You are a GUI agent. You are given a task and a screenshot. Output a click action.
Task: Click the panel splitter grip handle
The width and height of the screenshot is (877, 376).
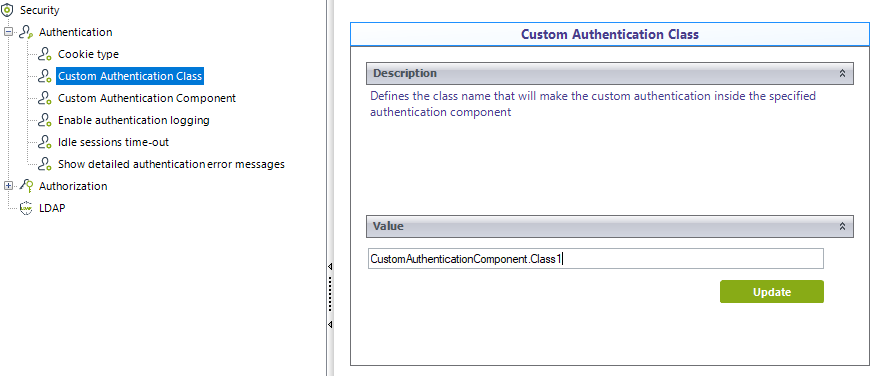tap(330, 293)
